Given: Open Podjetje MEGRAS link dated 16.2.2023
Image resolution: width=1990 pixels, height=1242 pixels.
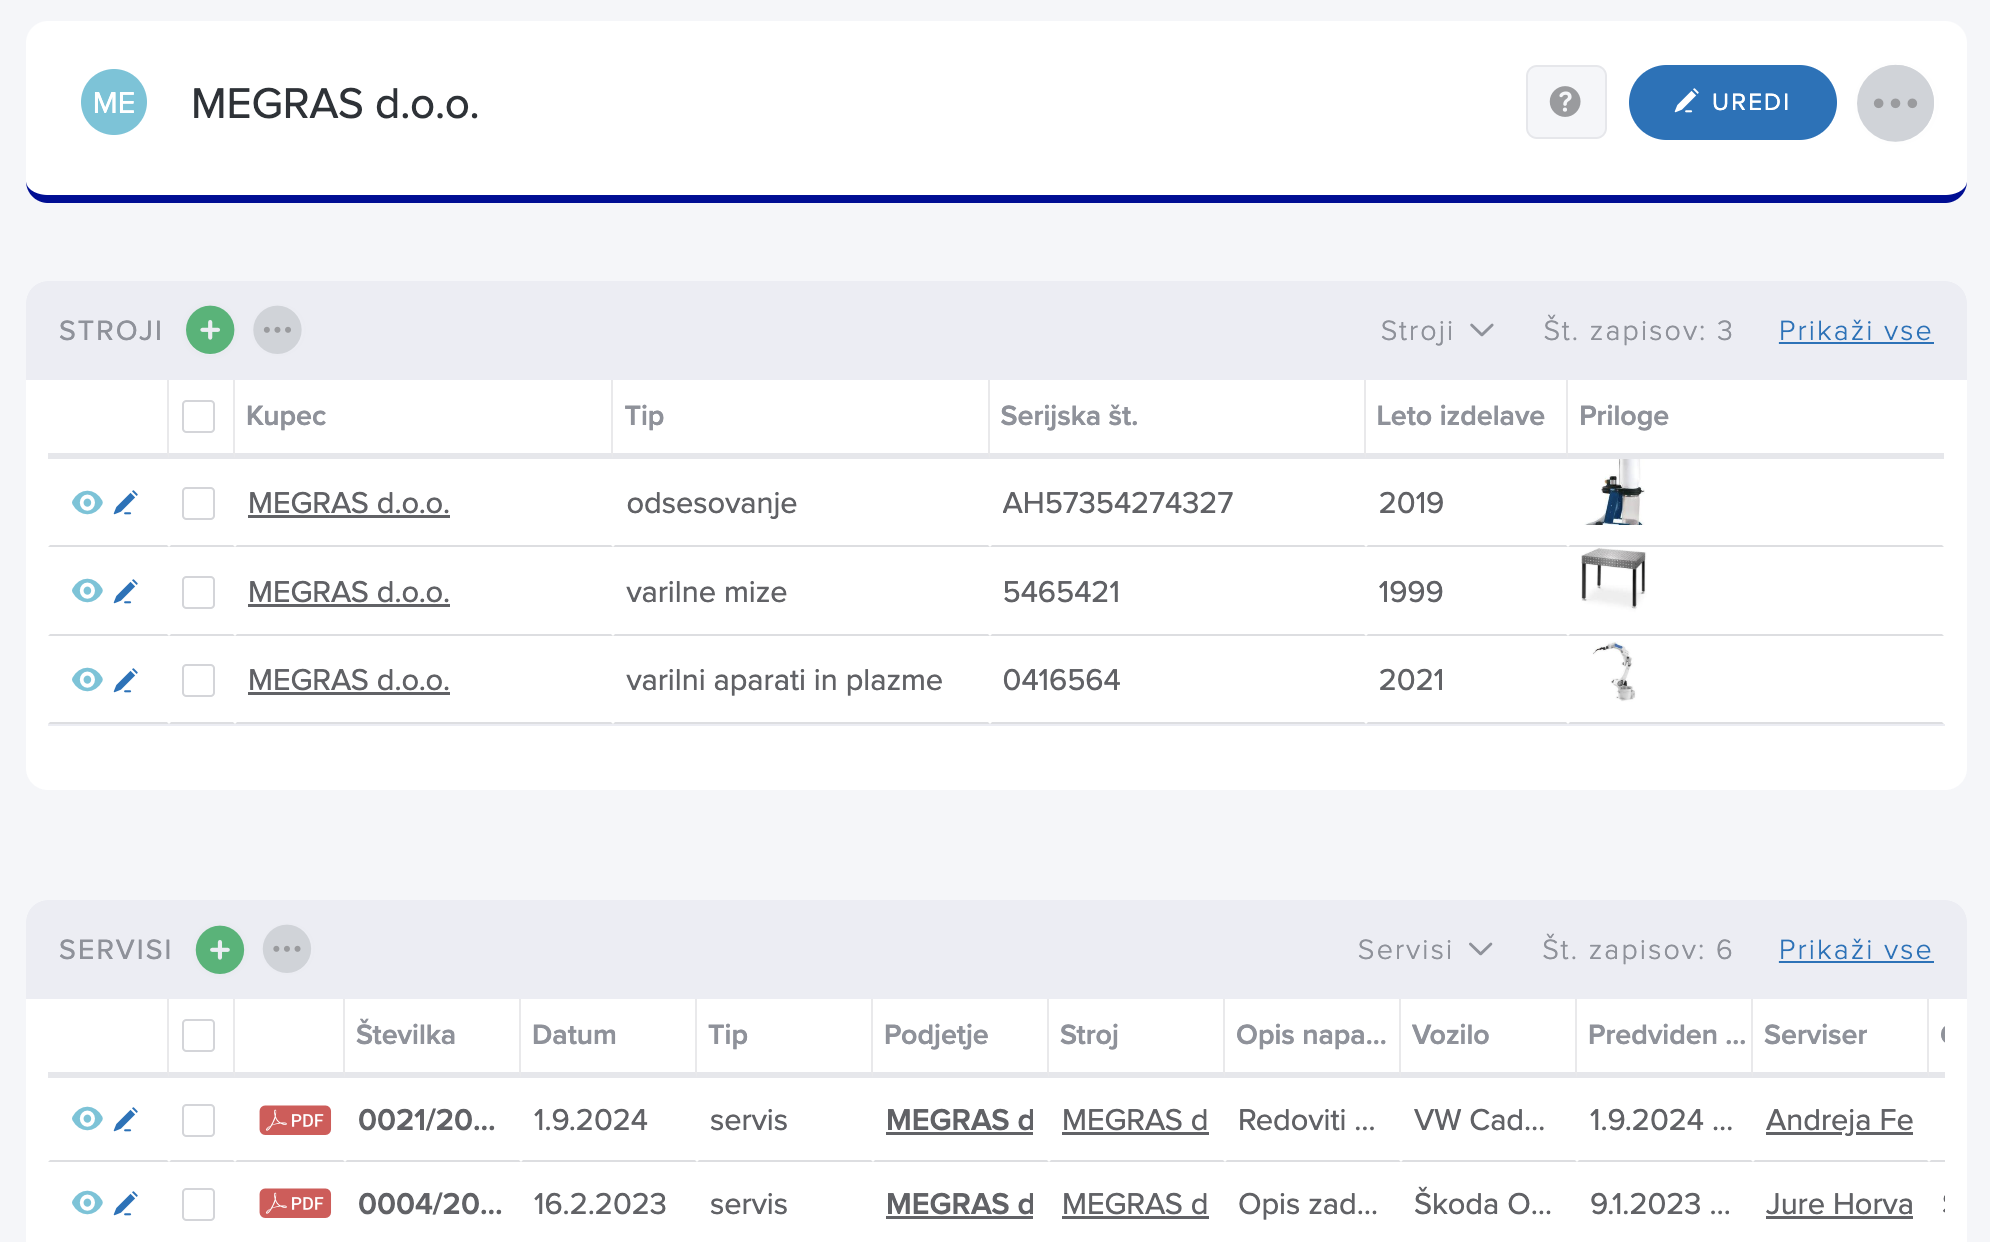Looking at the screenshot, I should 960,1204.
